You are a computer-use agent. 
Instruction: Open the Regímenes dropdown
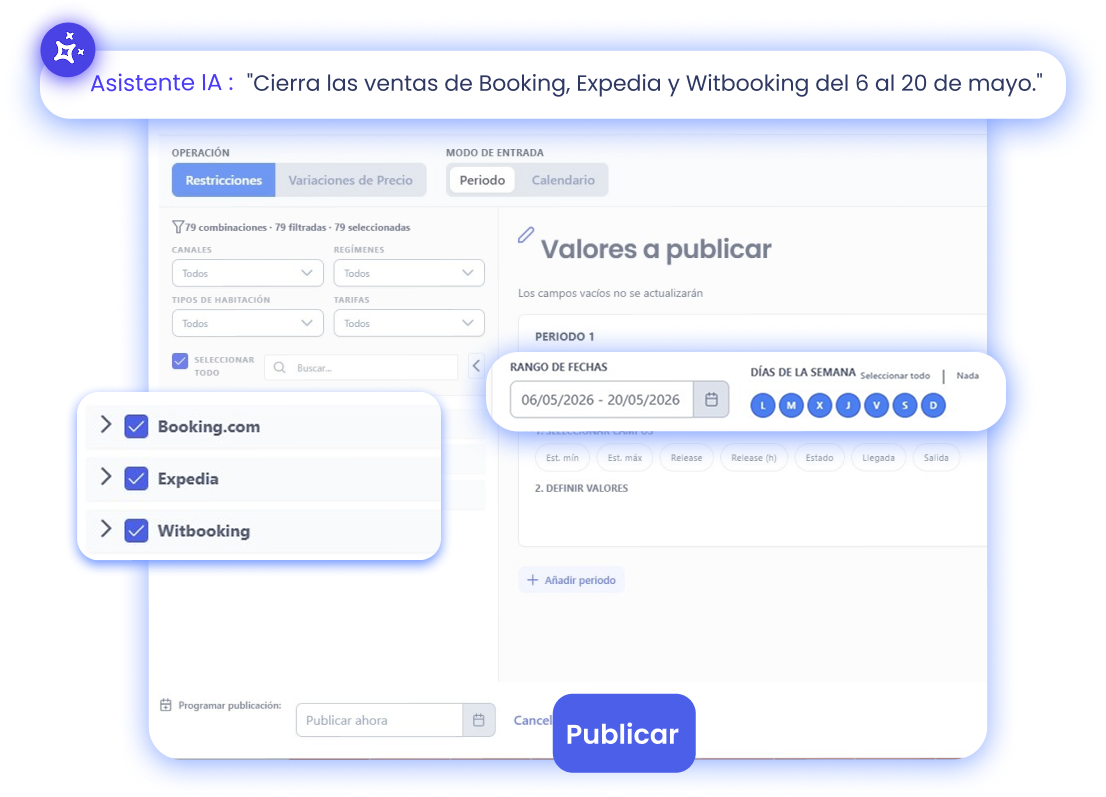pos(409,273)
